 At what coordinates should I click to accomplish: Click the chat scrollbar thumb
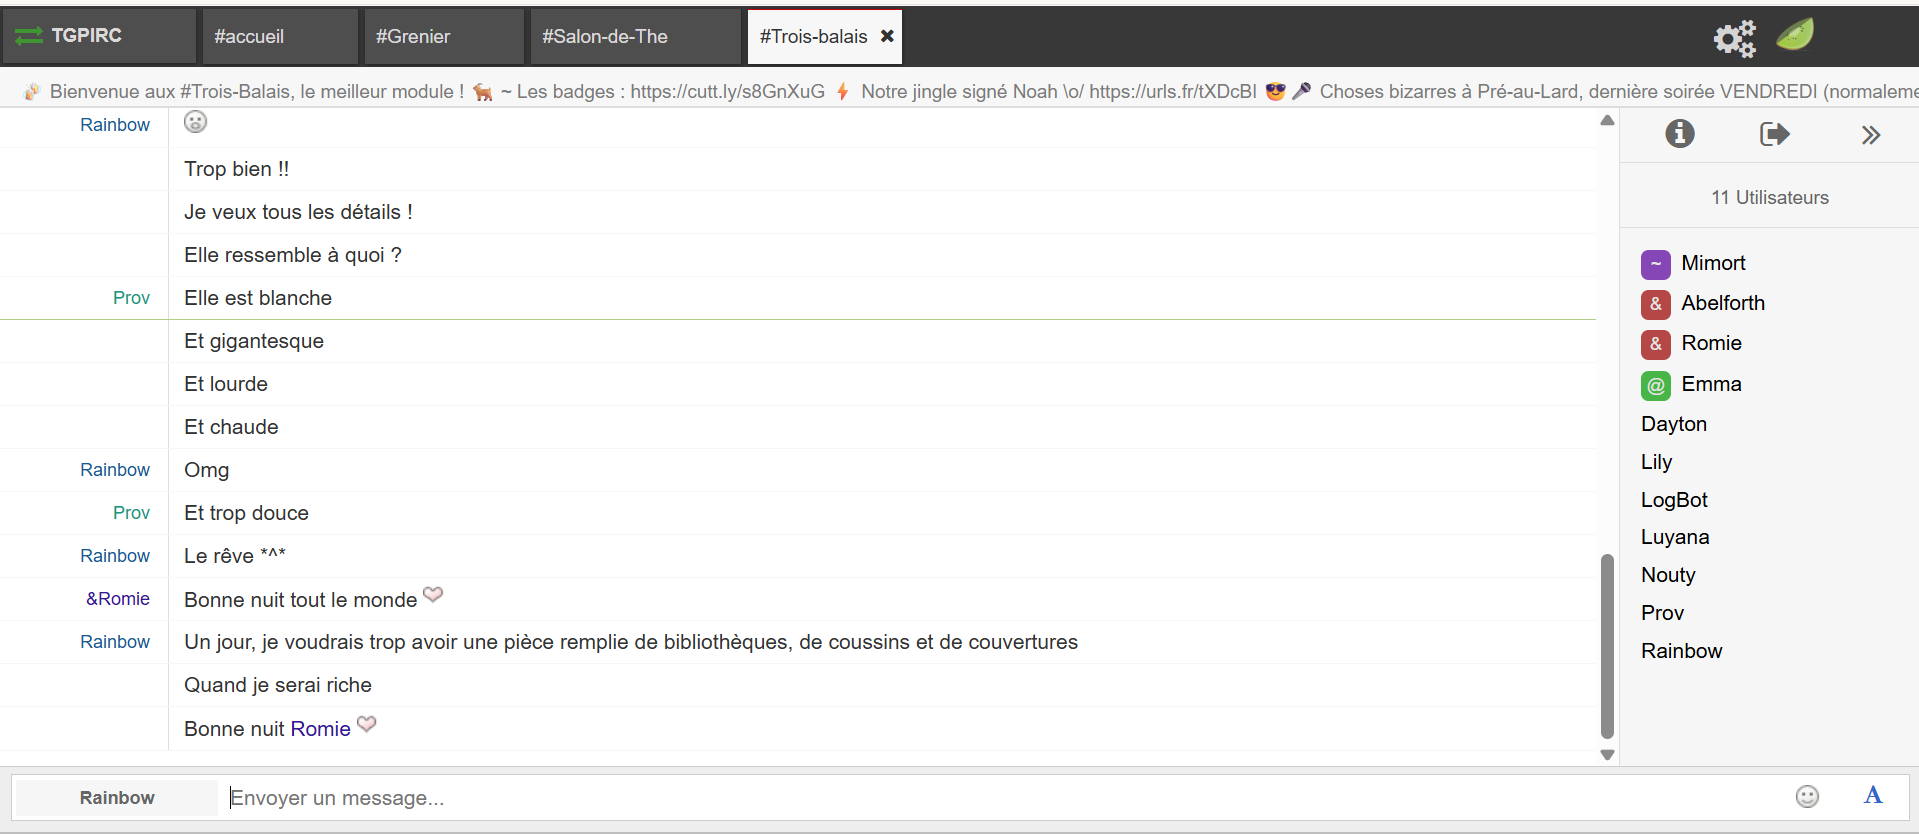coord(1607,646)
